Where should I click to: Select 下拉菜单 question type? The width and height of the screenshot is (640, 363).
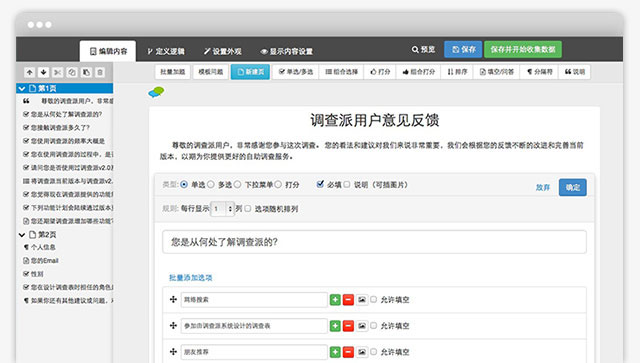(237, 185)
